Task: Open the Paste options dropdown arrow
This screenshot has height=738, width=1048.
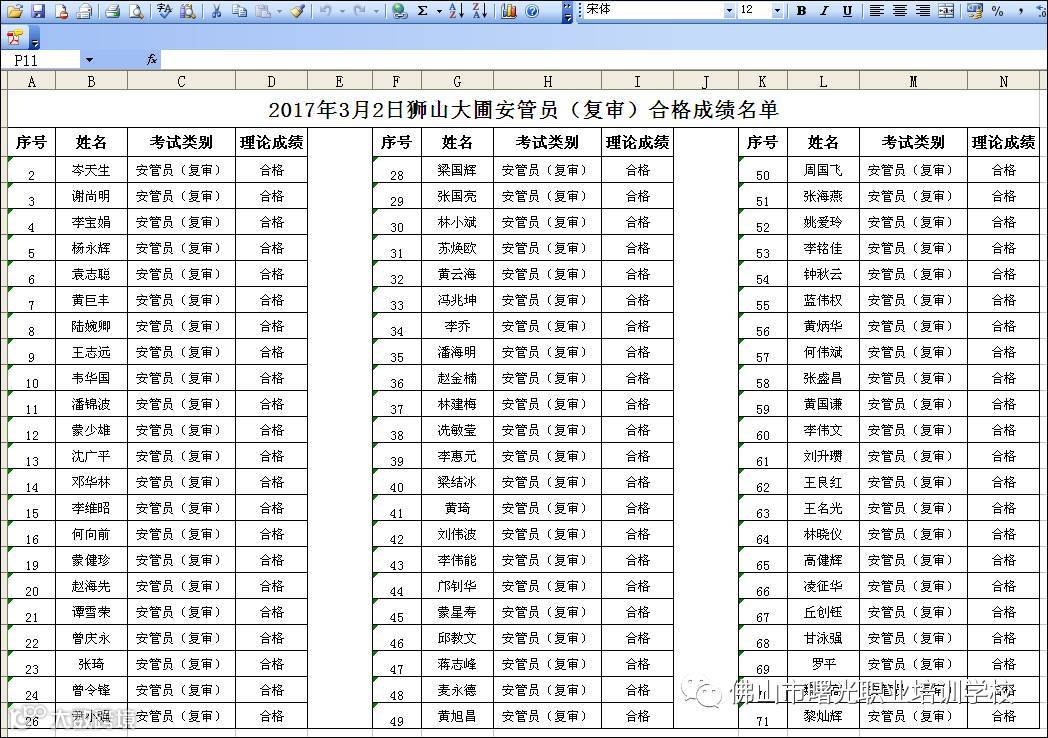Action: [279, 11]
